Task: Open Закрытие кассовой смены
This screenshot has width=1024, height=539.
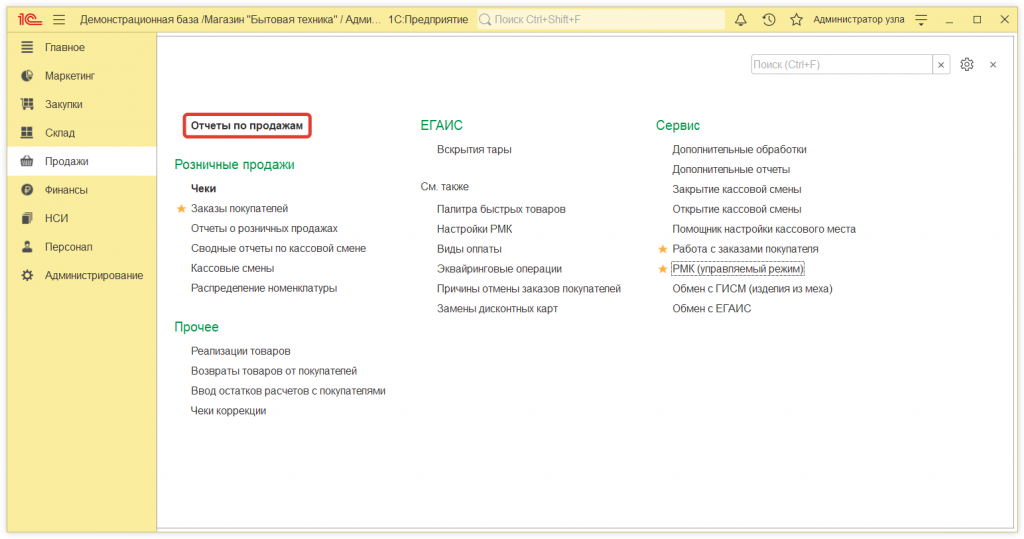Action: click(x=736, y=189)
